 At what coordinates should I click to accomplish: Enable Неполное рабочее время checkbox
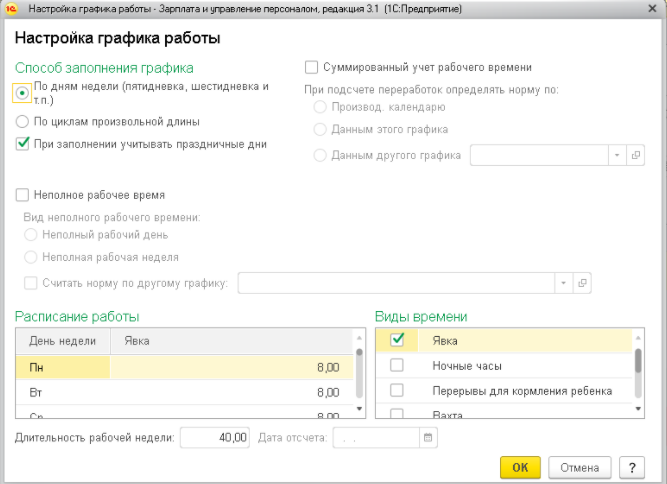coord(22,195)
